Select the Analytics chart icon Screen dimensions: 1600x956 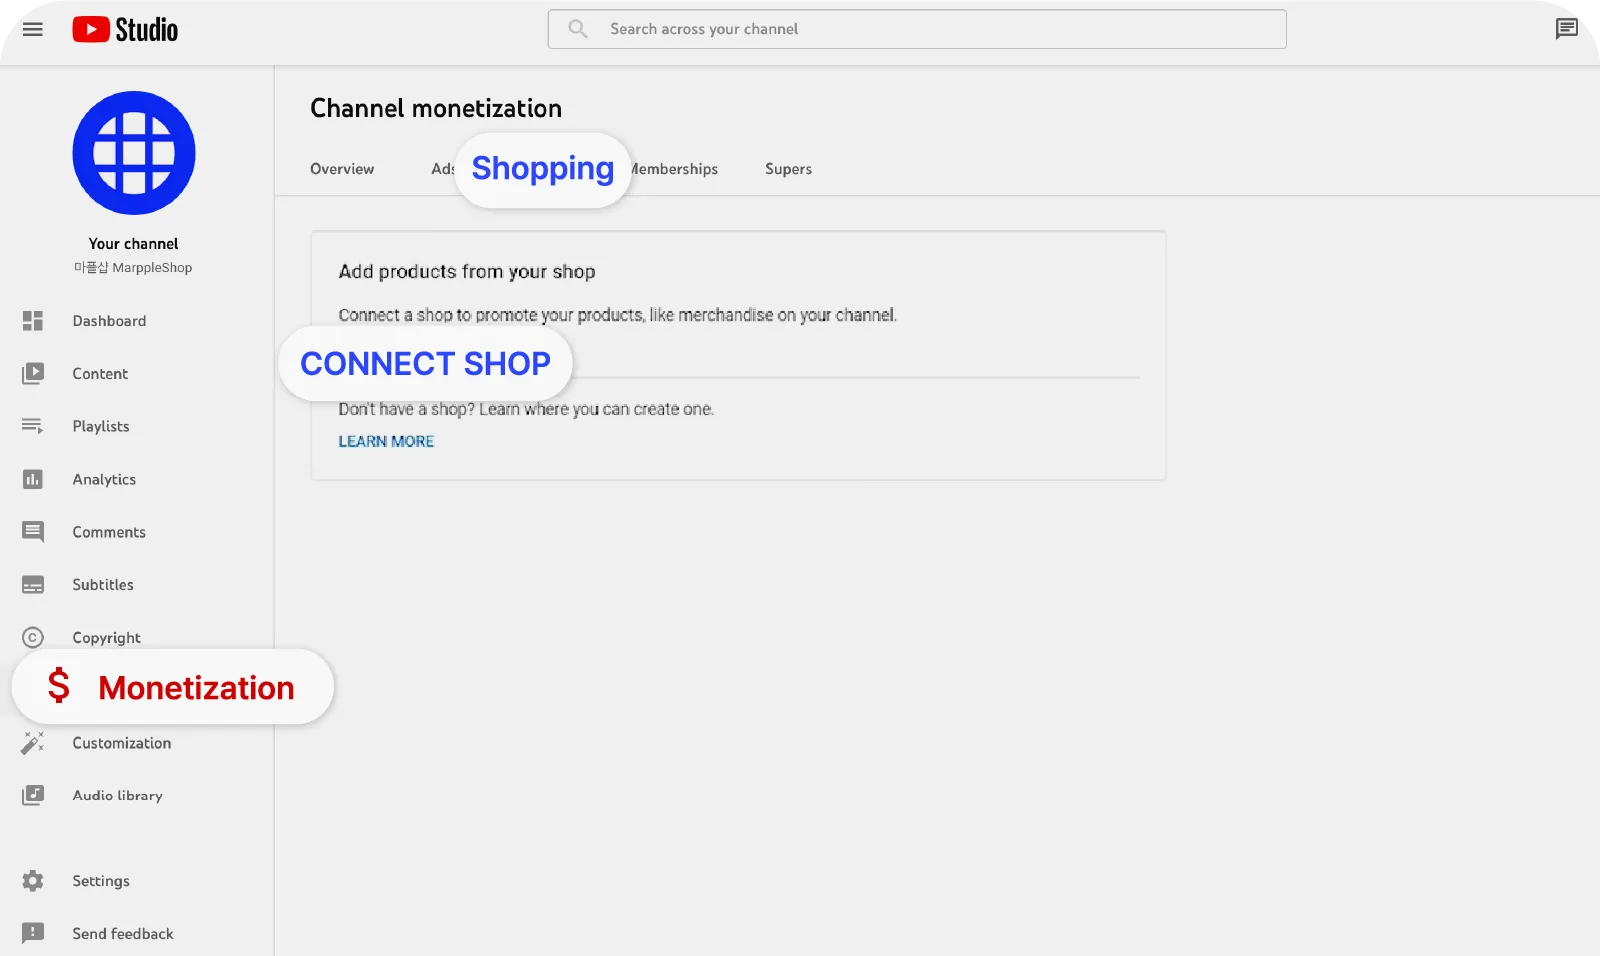pos(33,479)
